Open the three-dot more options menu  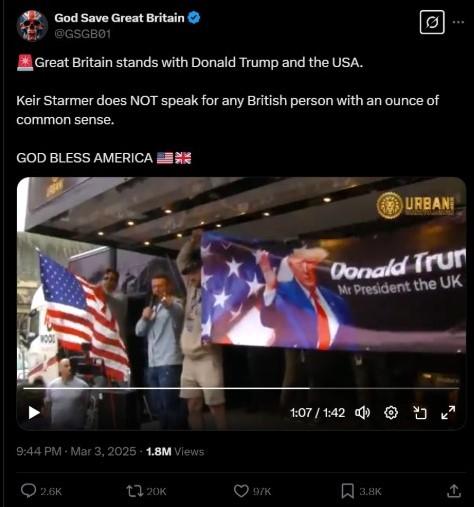click(x=458, y=22)
